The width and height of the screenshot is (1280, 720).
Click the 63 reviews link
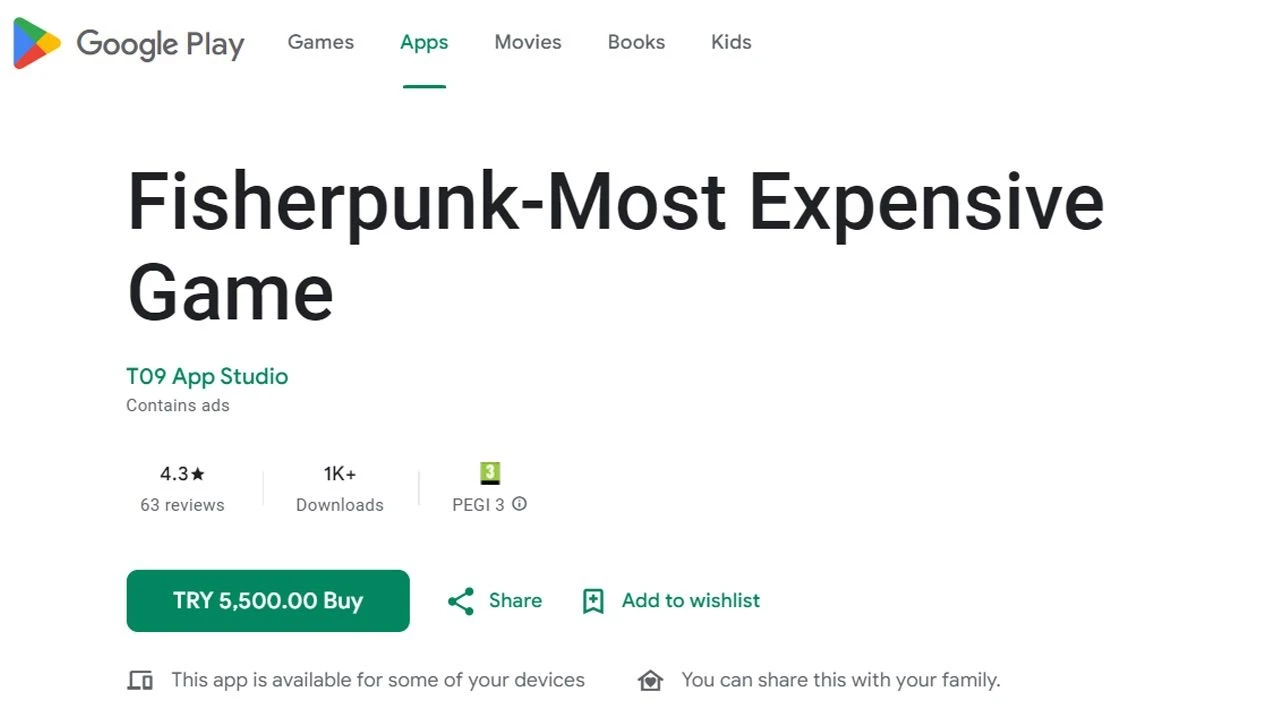[182, 505]
